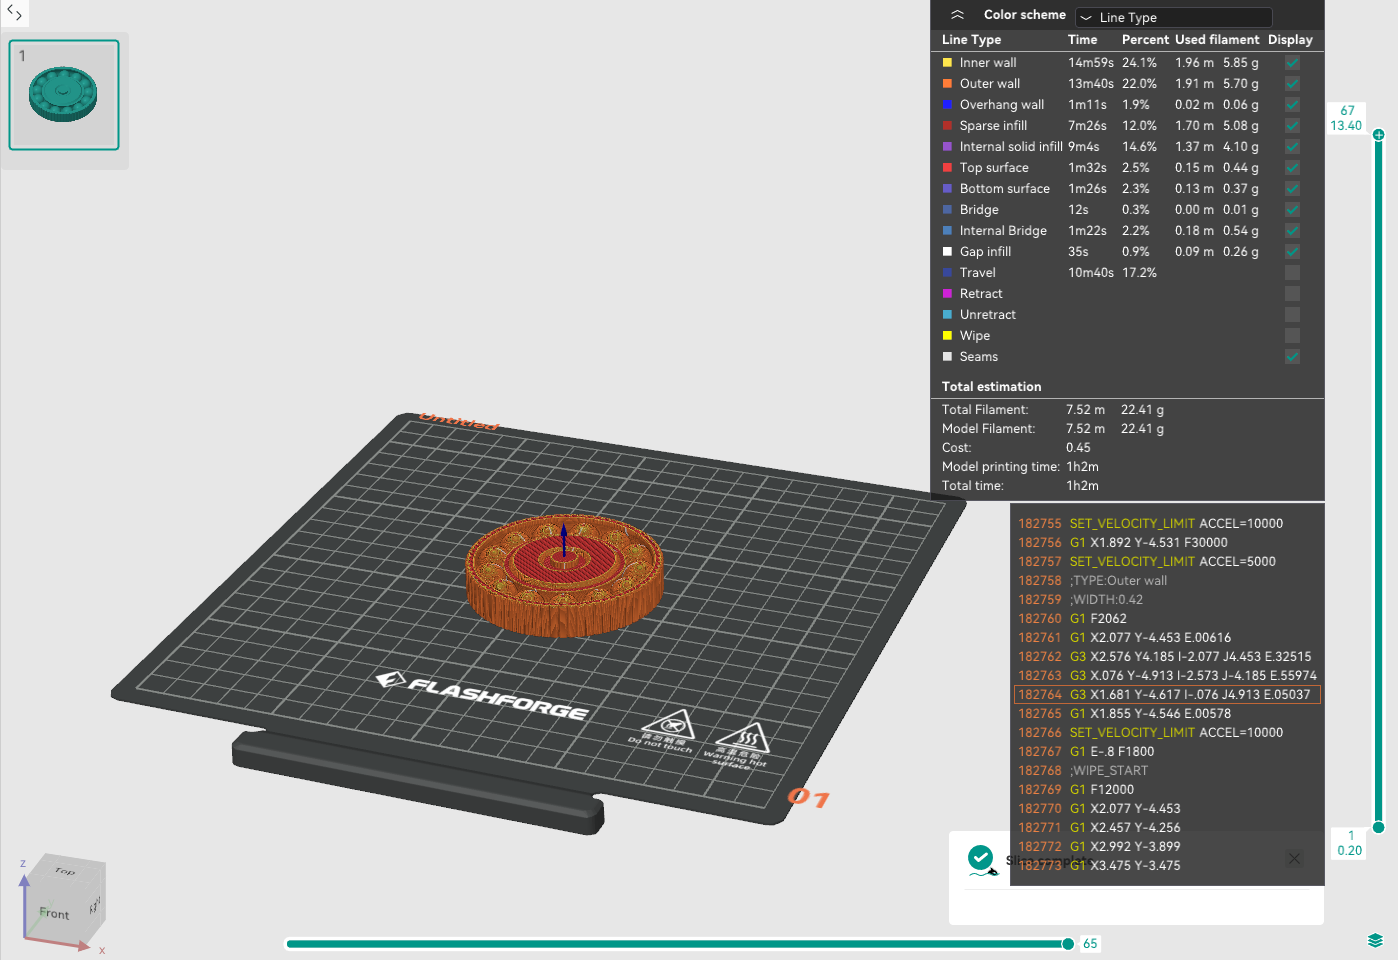Toggle Bottom surface display checkbox
This screenshot has width=1398, height=960.
(1292, 188)
